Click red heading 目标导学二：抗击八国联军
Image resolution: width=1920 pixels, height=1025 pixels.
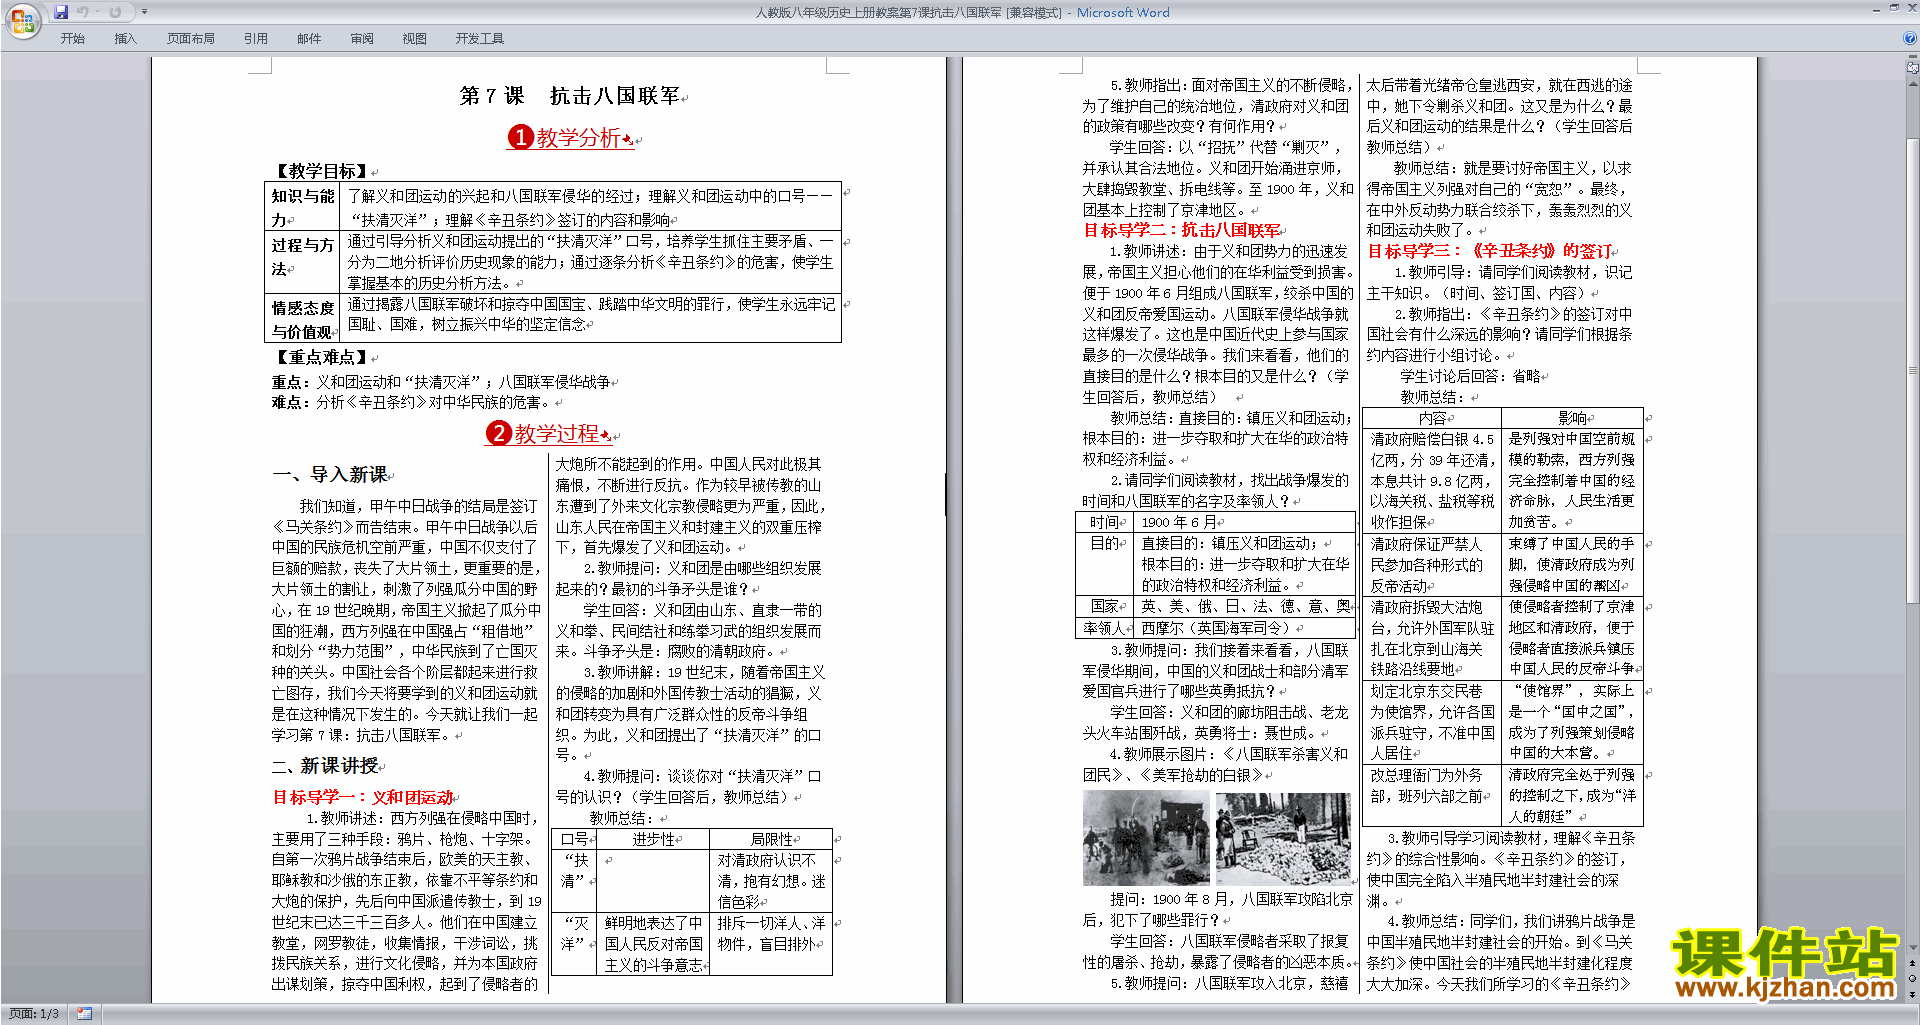pyautogui.click(x=1182, y=230)
